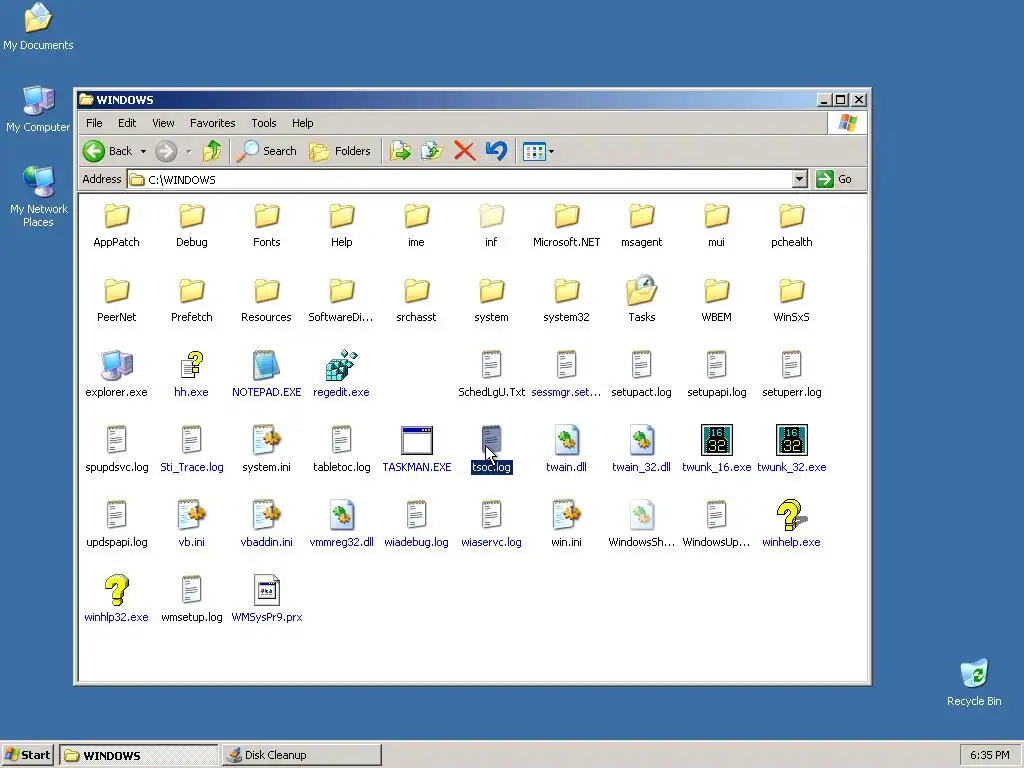
Task: Switch to Disk Cleanup taskbar button
Action: click(x=301, y=755)
